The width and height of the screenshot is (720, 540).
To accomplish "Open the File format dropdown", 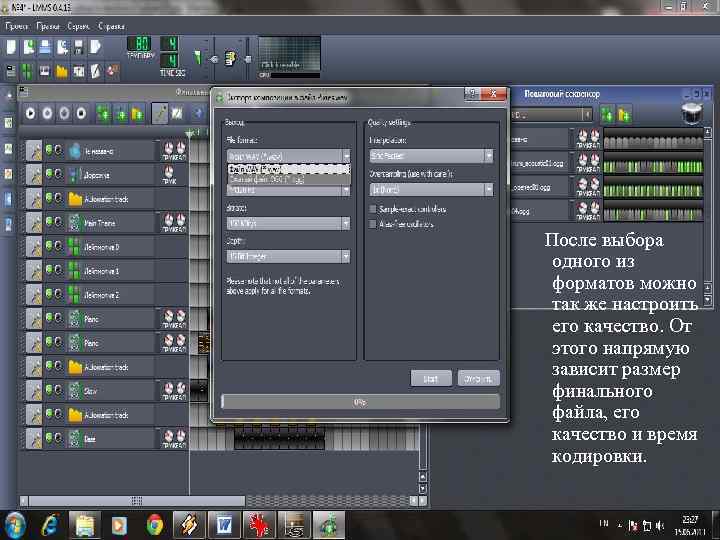I will (289, 156).
